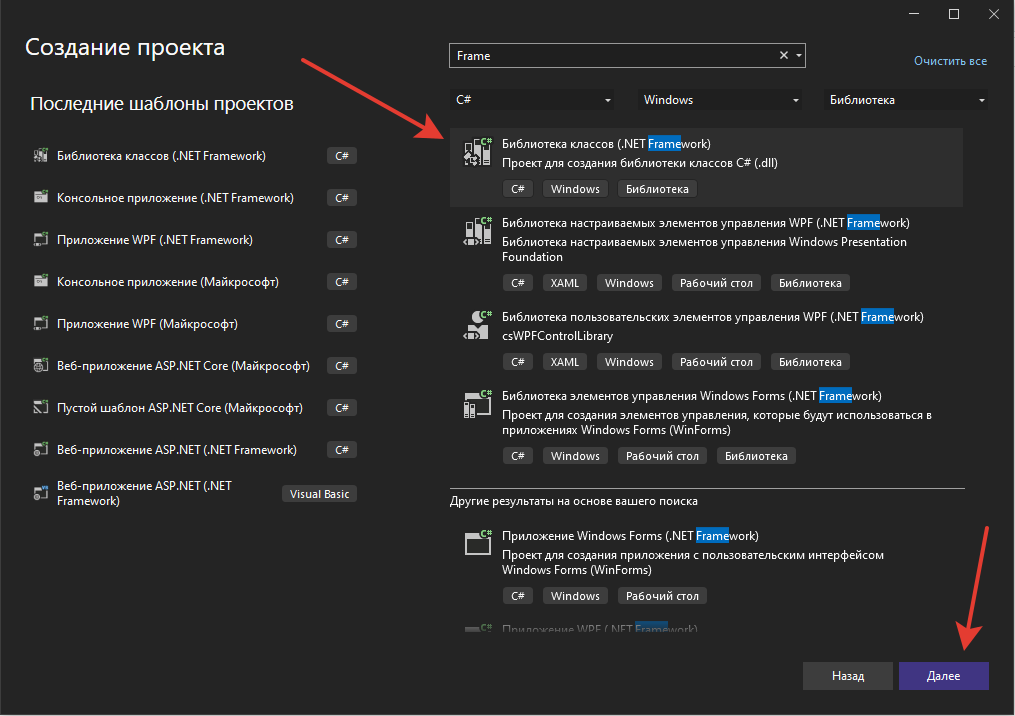
Task: Expand the search history dropdown arrow
Action: (x=799, y=56)
